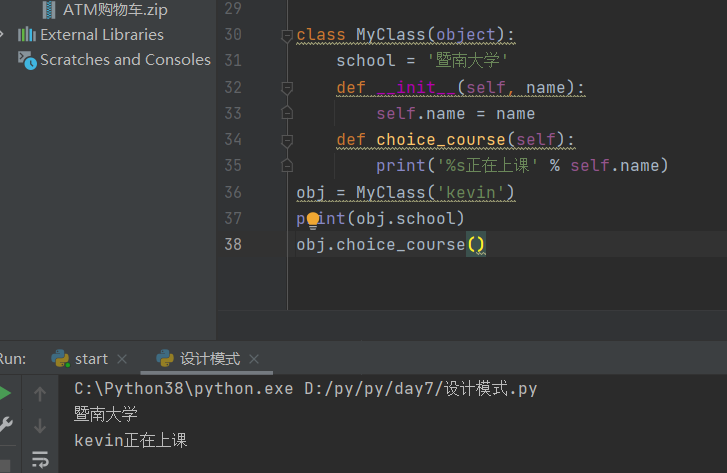Click the '暨南大学' string in code
The height and width of the screenshot is (473, 727).
(467, 60)
